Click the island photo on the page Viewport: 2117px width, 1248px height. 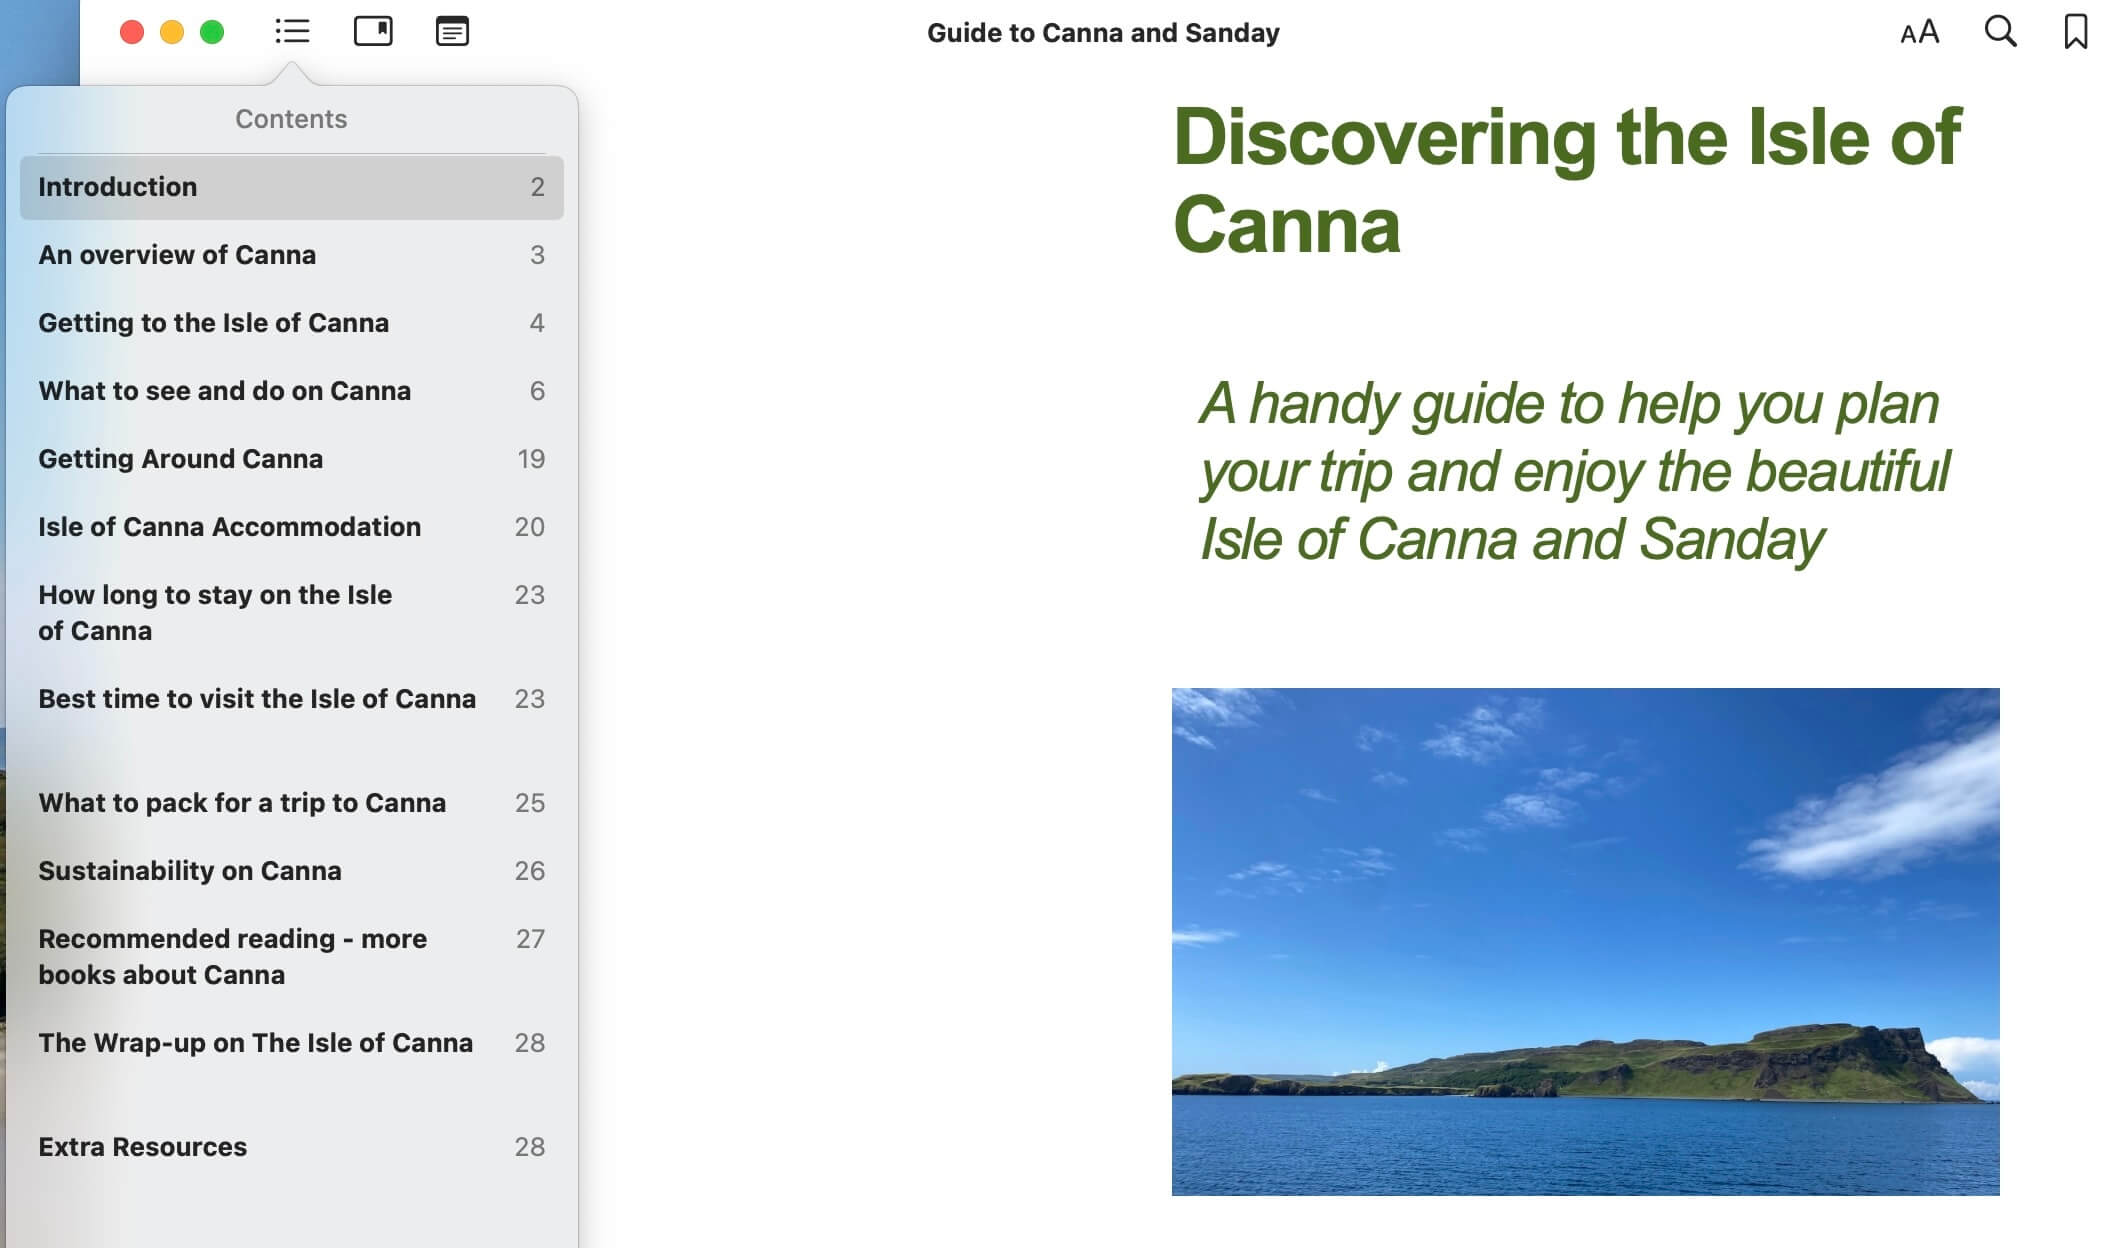pyautogui.click(x=1585, y=941)
